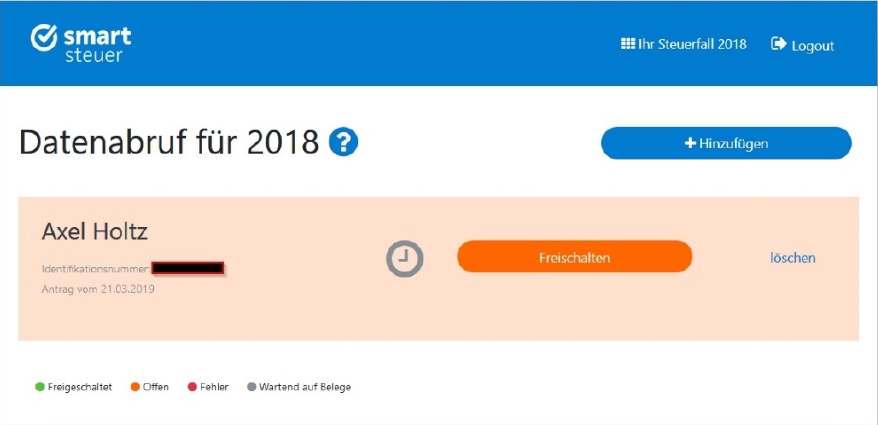Open the Ihr Steuerfall 2018 menu item
Viewport: 878px width, 425px height.
click(692, 44)
